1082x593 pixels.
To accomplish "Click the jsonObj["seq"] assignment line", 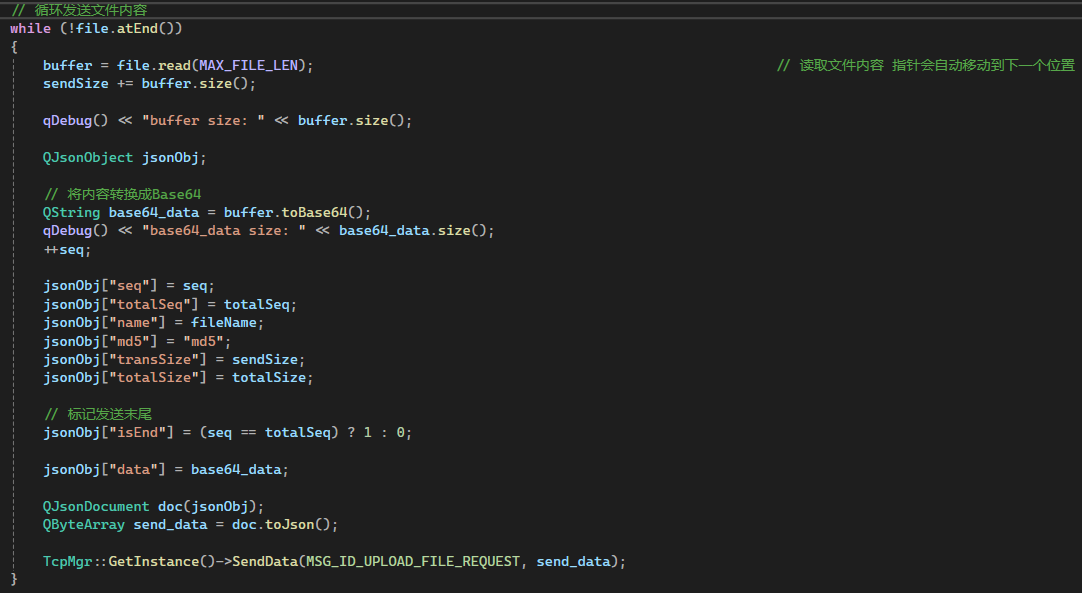I will (x=129, y=286).
